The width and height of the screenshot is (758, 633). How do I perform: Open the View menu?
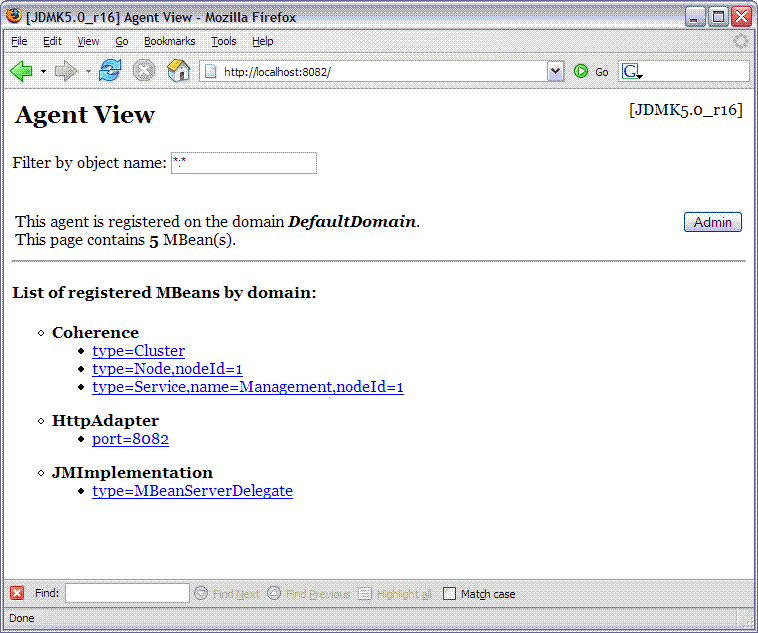tap(88, 42)
